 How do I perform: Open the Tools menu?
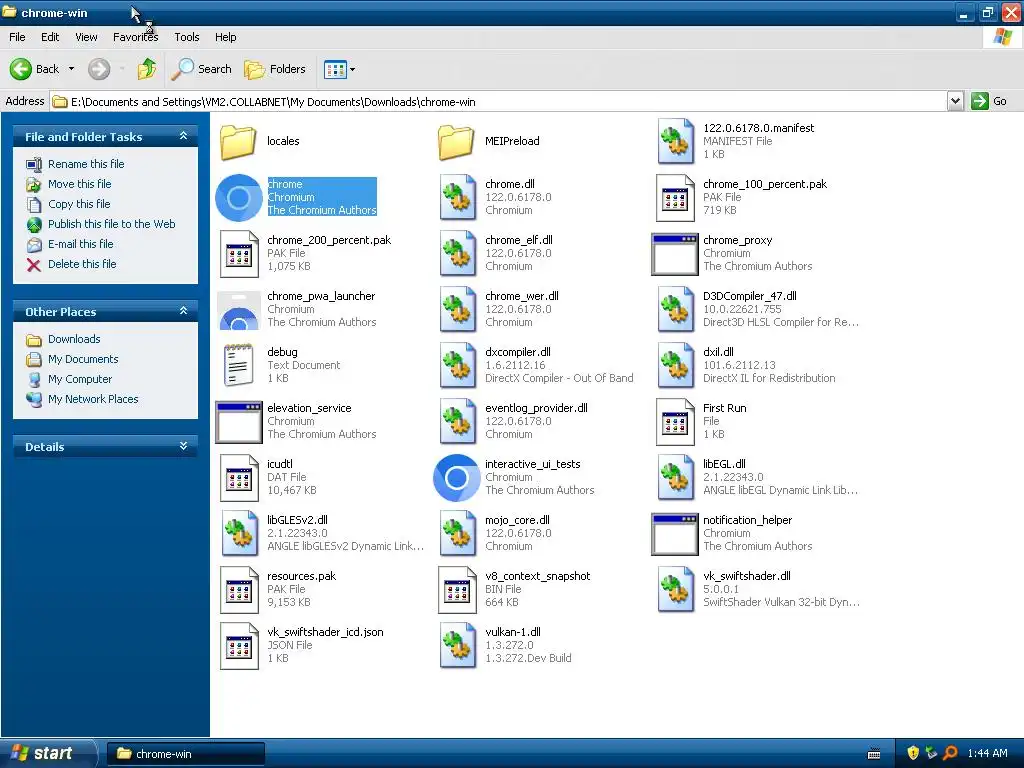click(x=187, y=37)
